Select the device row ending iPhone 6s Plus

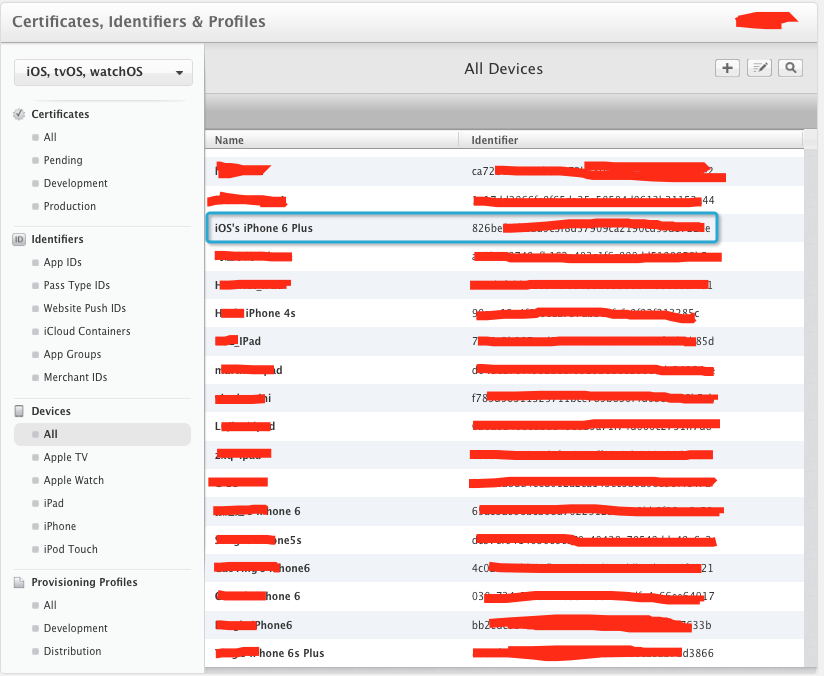click(x=504, y=653)
